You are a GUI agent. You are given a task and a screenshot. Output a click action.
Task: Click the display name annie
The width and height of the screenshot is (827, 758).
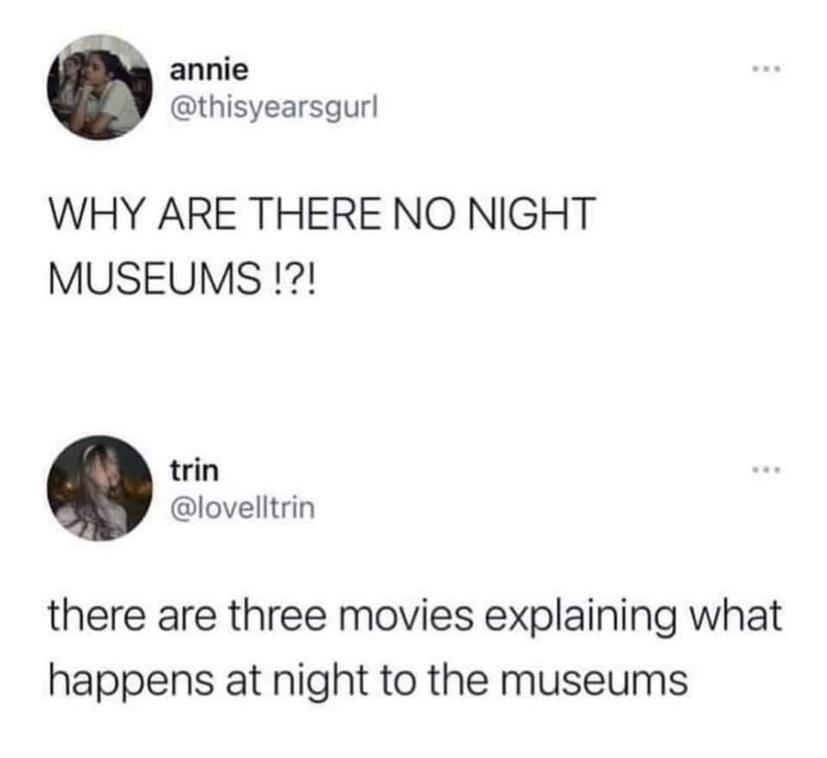pyautogui.click(x=209, y=70)
